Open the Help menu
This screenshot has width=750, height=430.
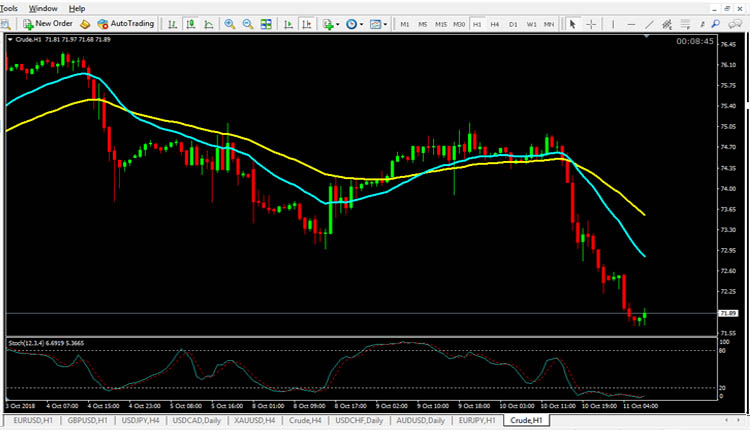pos(77,9)
